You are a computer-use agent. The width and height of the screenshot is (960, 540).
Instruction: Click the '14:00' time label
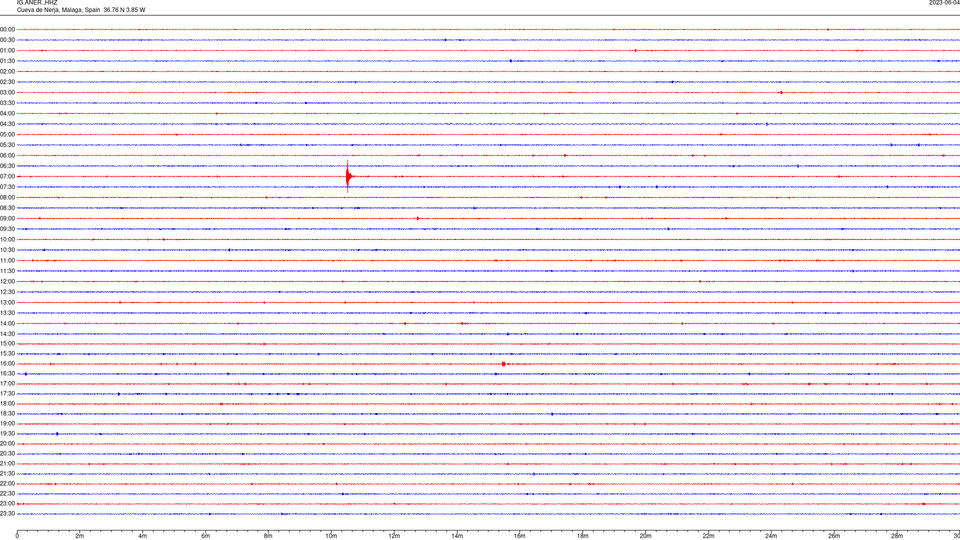7,323
